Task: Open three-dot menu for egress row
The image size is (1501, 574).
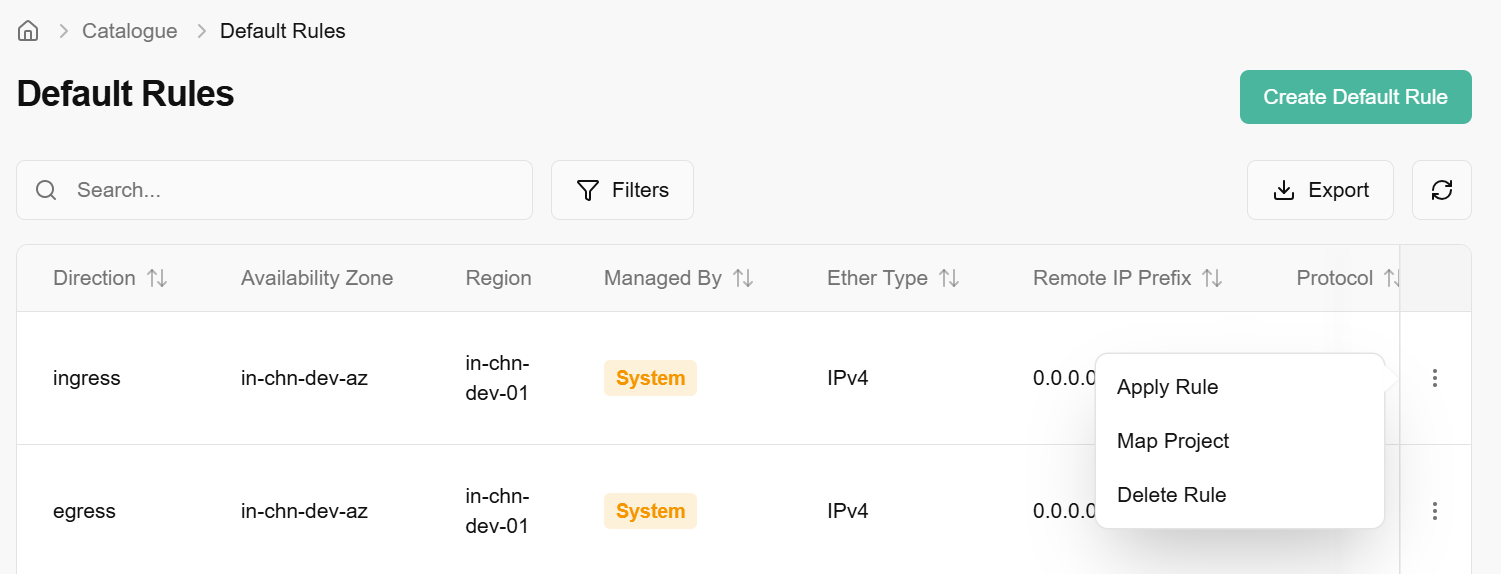Action: tap(1435, 511)
